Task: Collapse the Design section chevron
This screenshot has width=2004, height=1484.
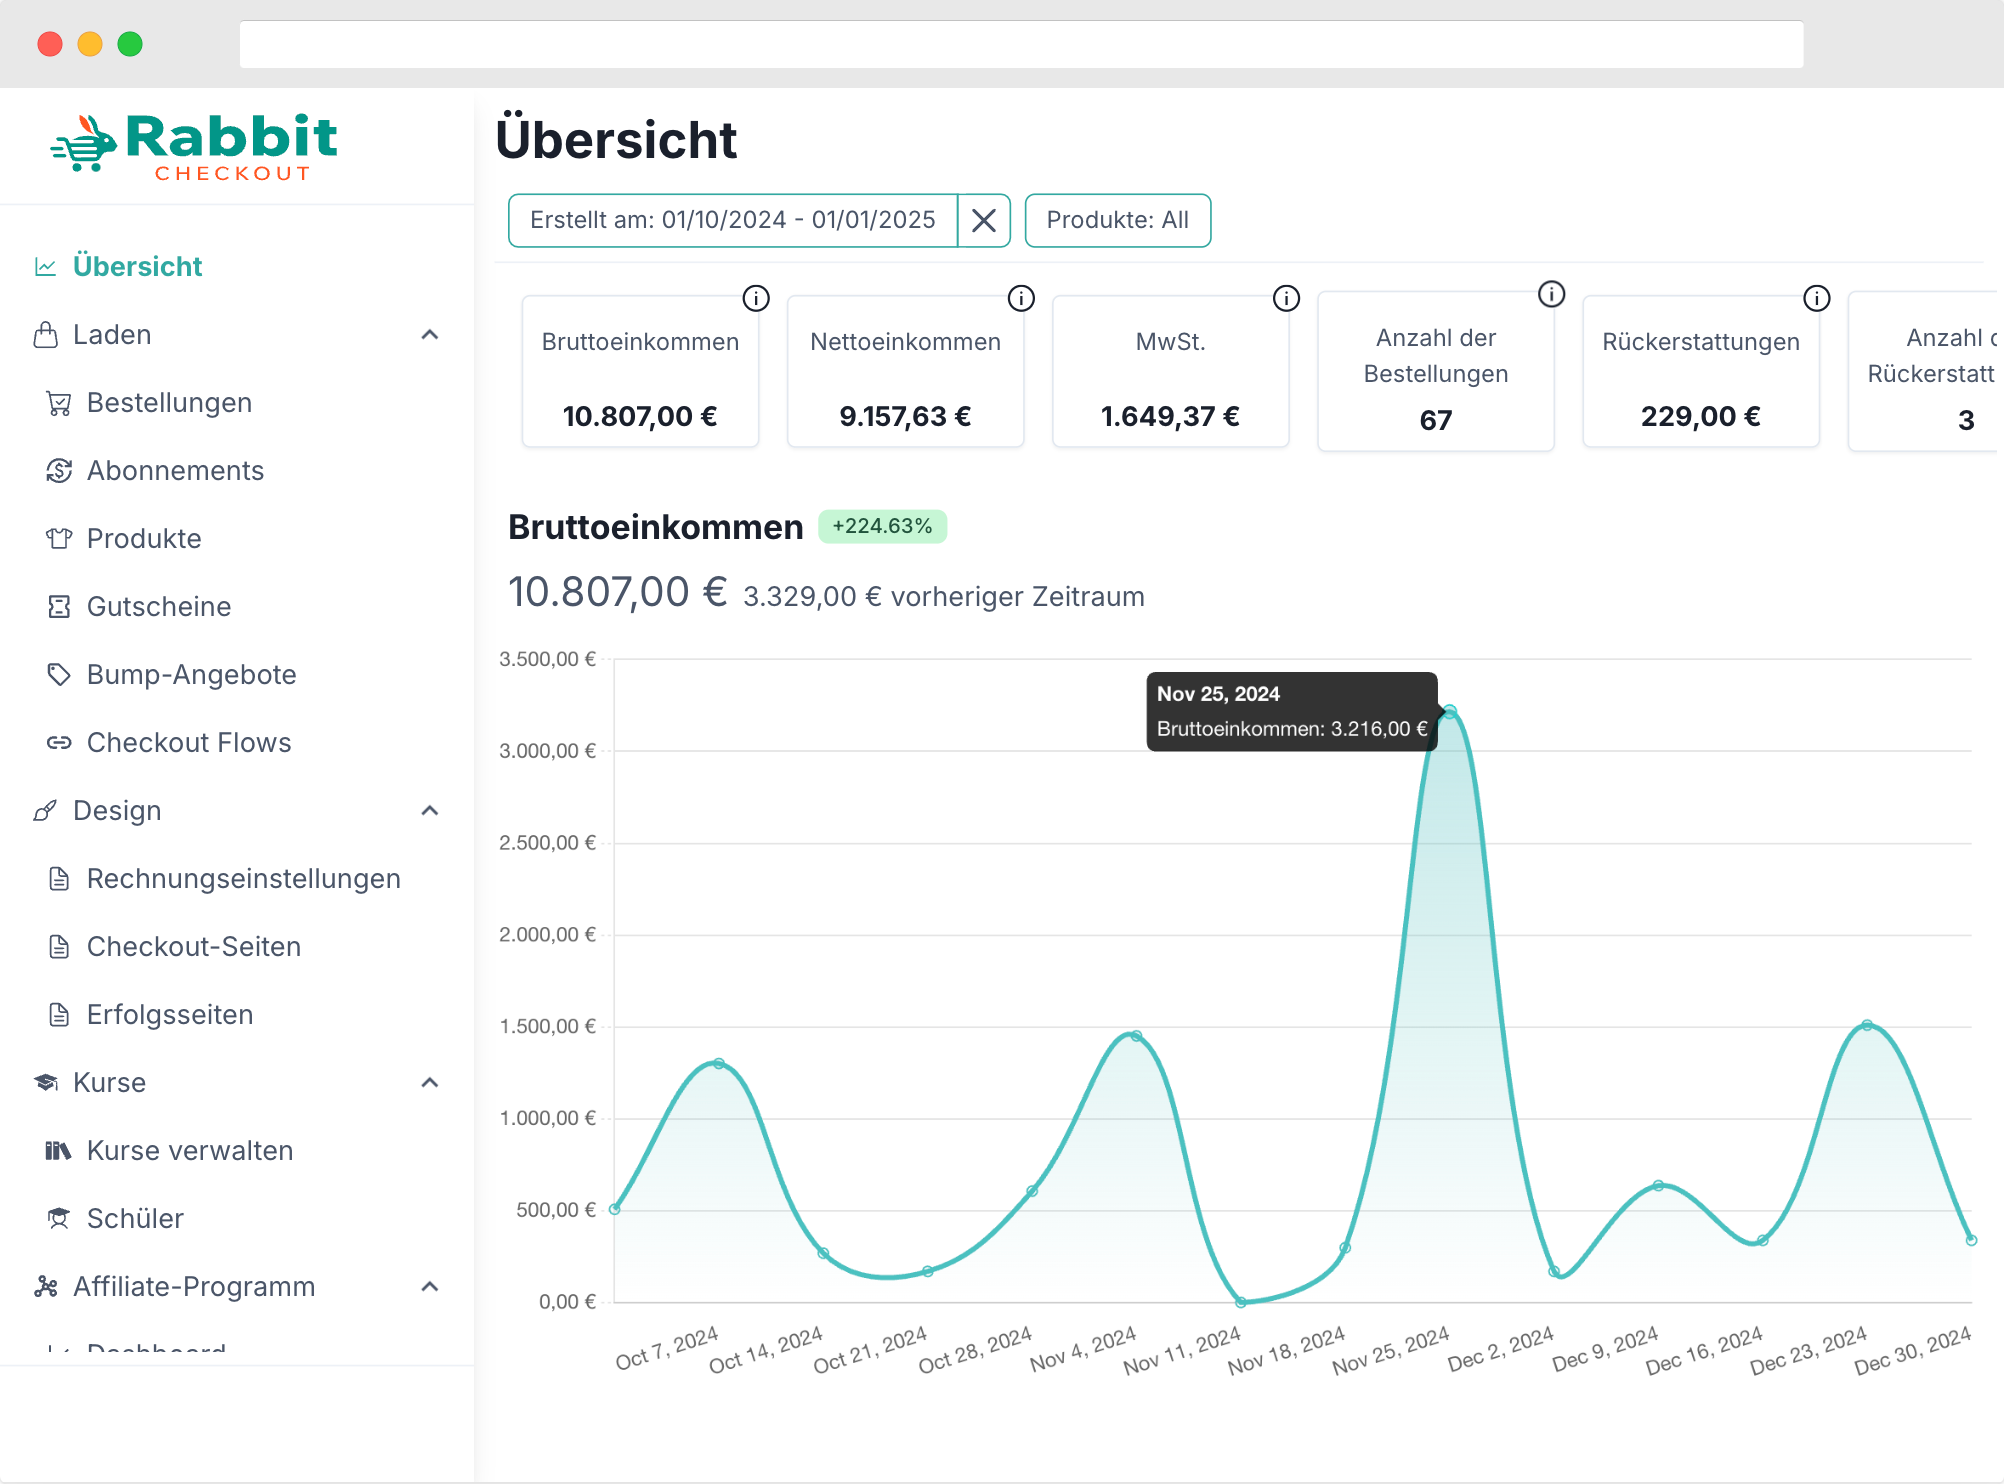Action: coord(430,811)
